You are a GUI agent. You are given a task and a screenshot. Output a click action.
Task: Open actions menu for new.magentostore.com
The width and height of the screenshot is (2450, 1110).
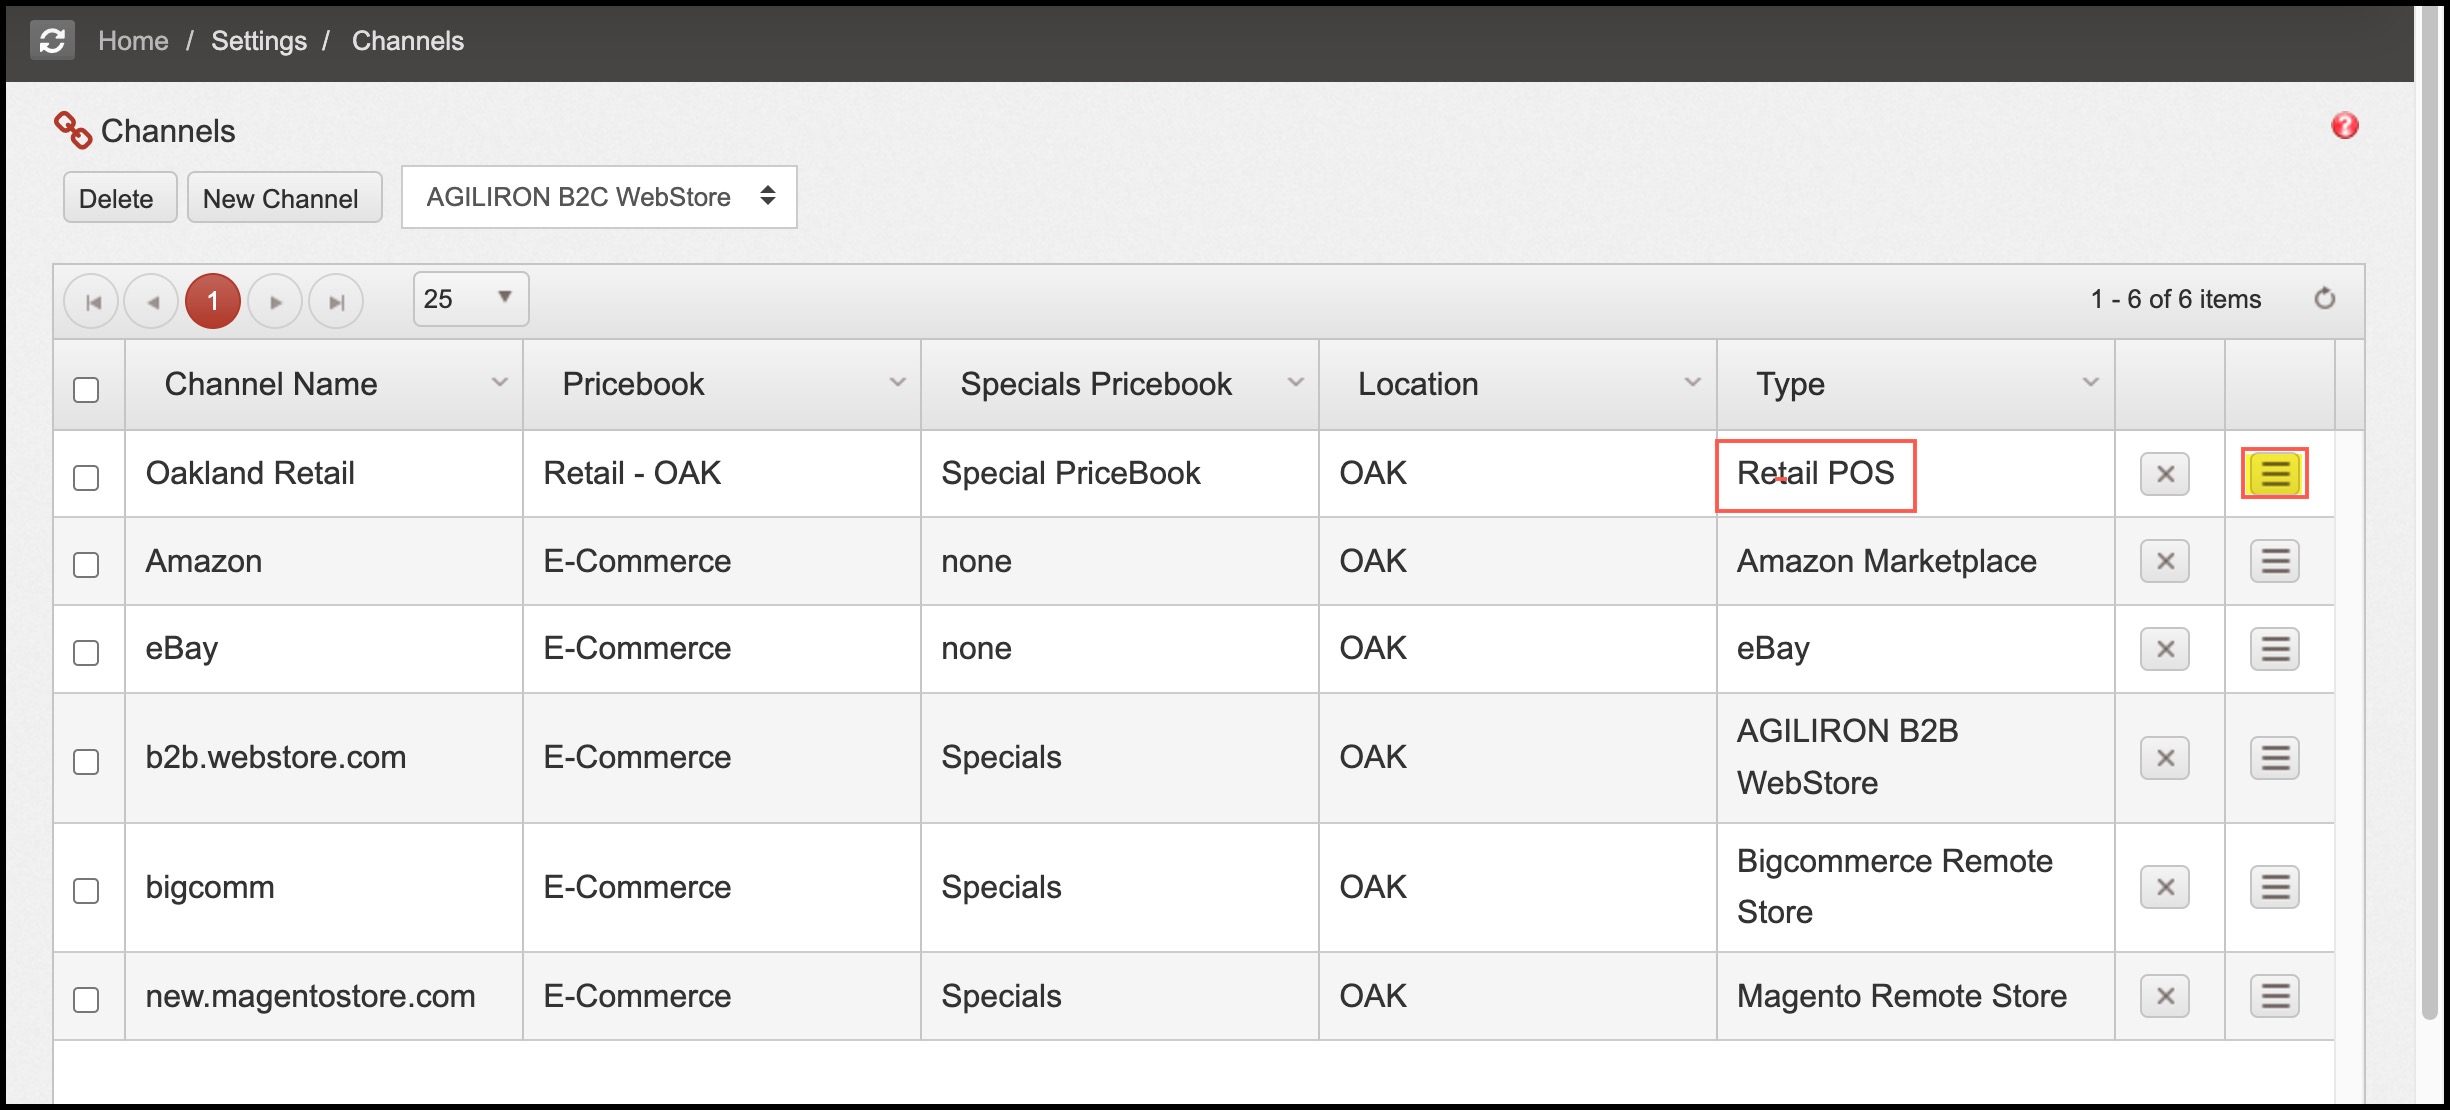tap(2274, 996)
